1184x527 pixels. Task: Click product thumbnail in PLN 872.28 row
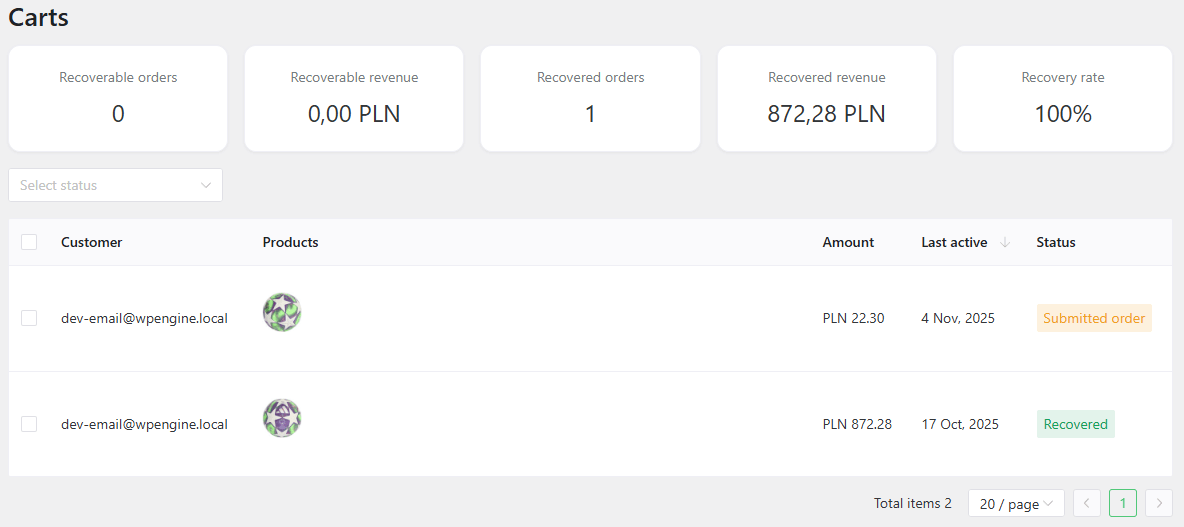(x=282, y=418)
